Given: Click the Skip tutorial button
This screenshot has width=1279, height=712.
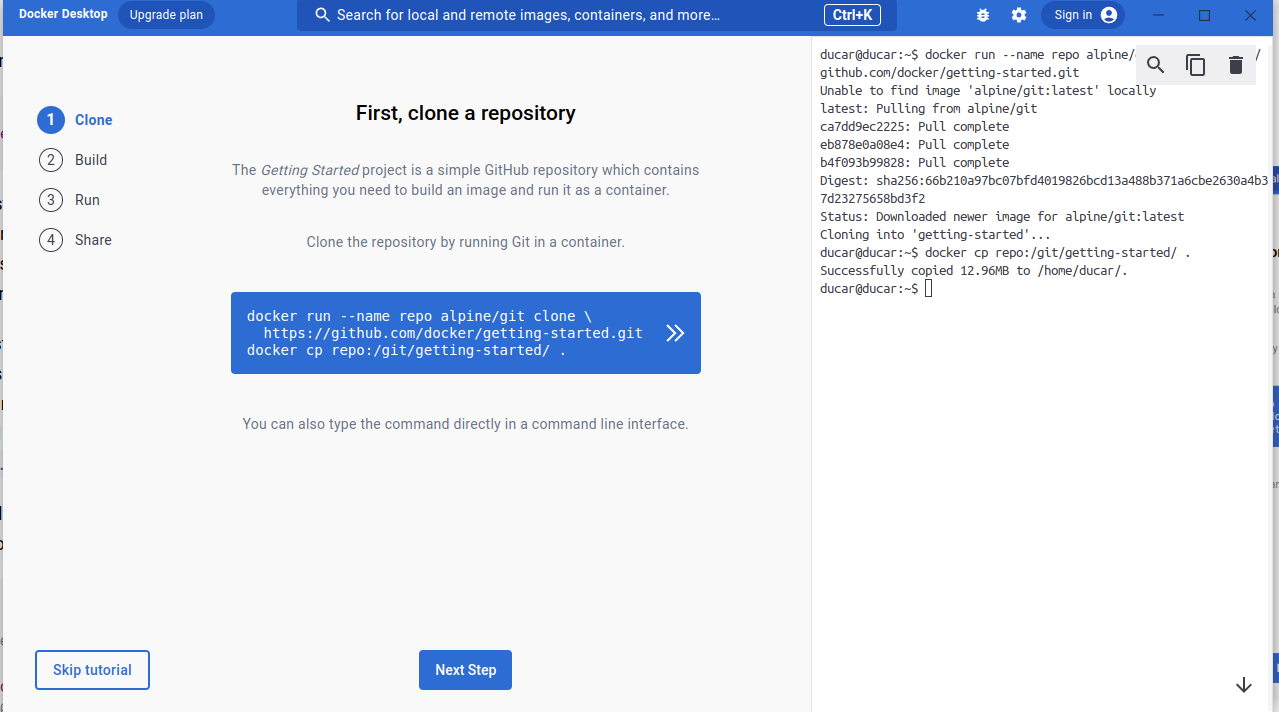Looking at the screenshot, I should click(92, 670).
